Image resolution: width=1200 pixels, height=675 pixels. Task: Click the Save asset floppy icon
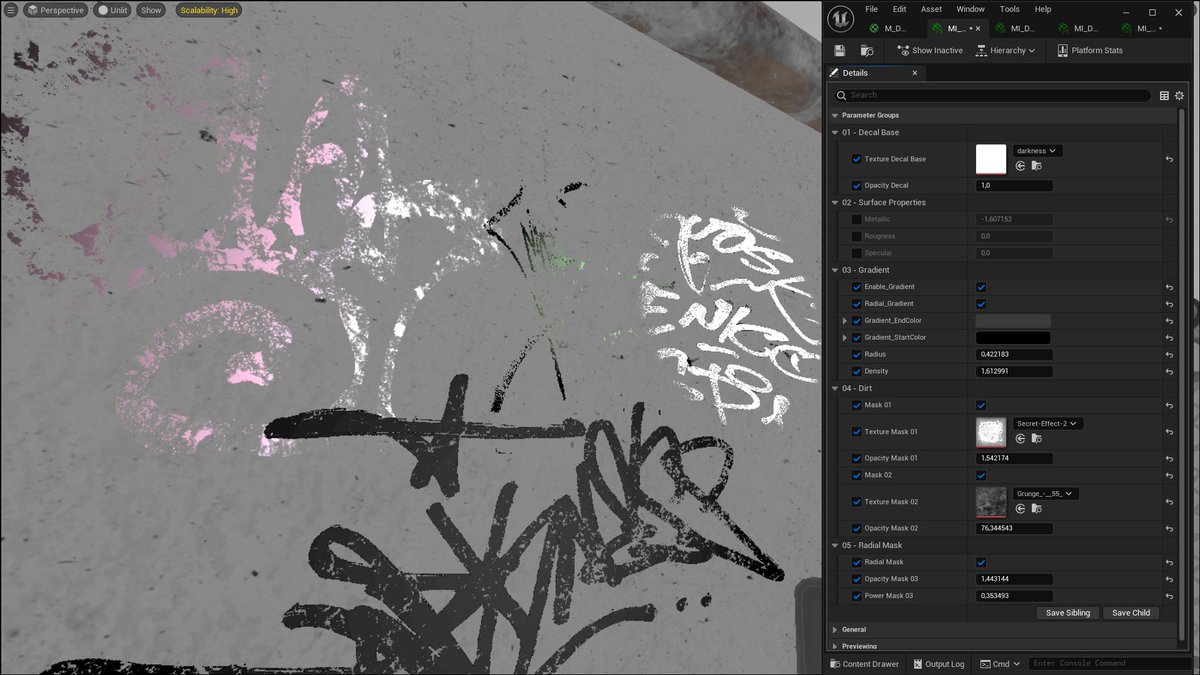click(x=839, y=50)
